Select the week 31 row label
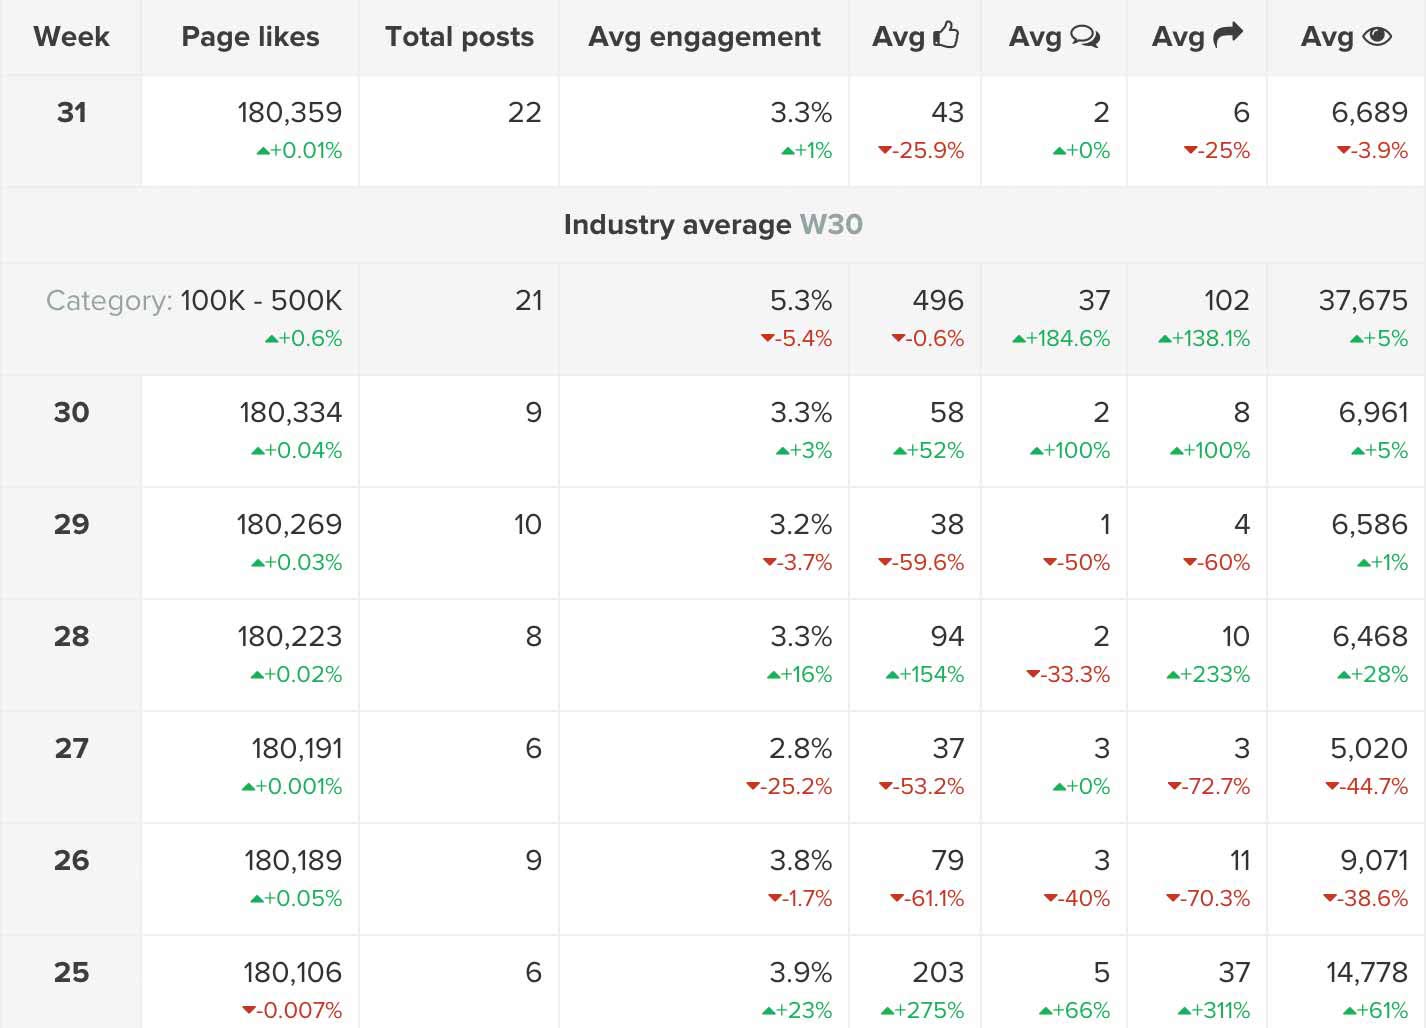This screenshot has height=1028, width=1426. click(71, 112)
